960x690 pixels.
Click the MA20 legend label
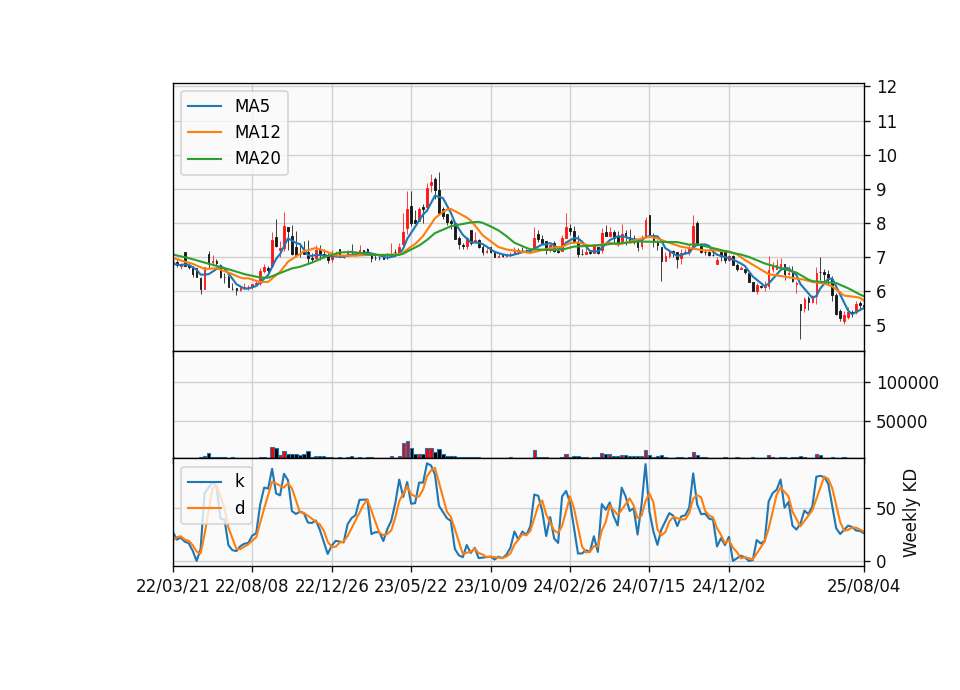pyautogui.click(x=257, y=158)
